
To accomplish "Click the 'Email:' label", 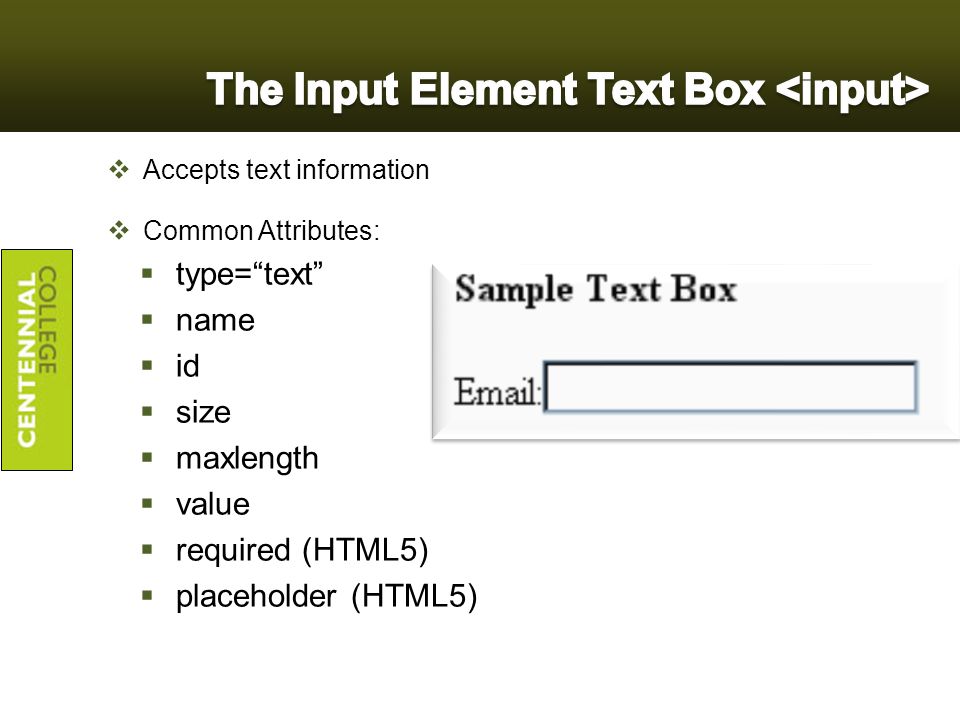I will pyautogui.click(x=497, y=392).
